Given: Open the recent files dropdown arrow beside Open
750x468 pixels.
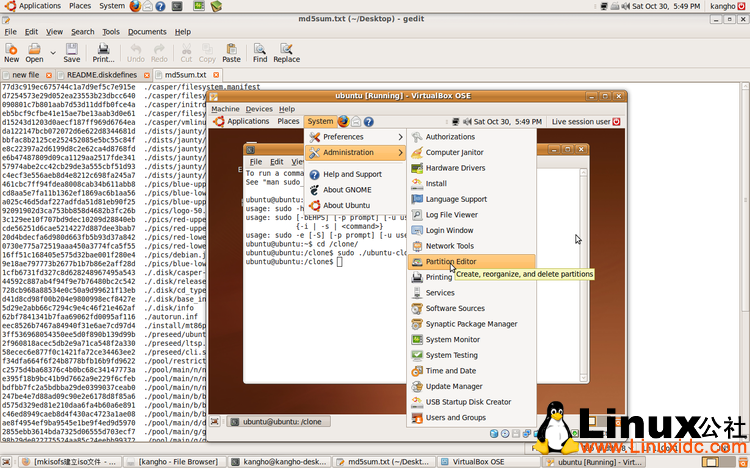Looking at the screenshot, I should 53,53.
